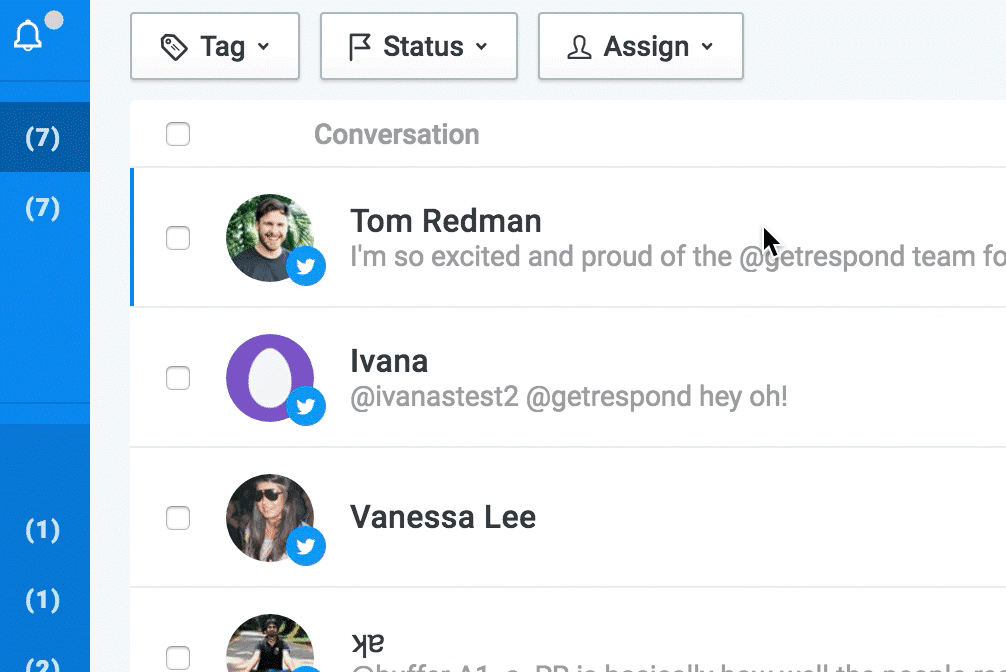1006x672 pixels.
Task: Open the Status dropdown arrow
Action: (481, 47)
